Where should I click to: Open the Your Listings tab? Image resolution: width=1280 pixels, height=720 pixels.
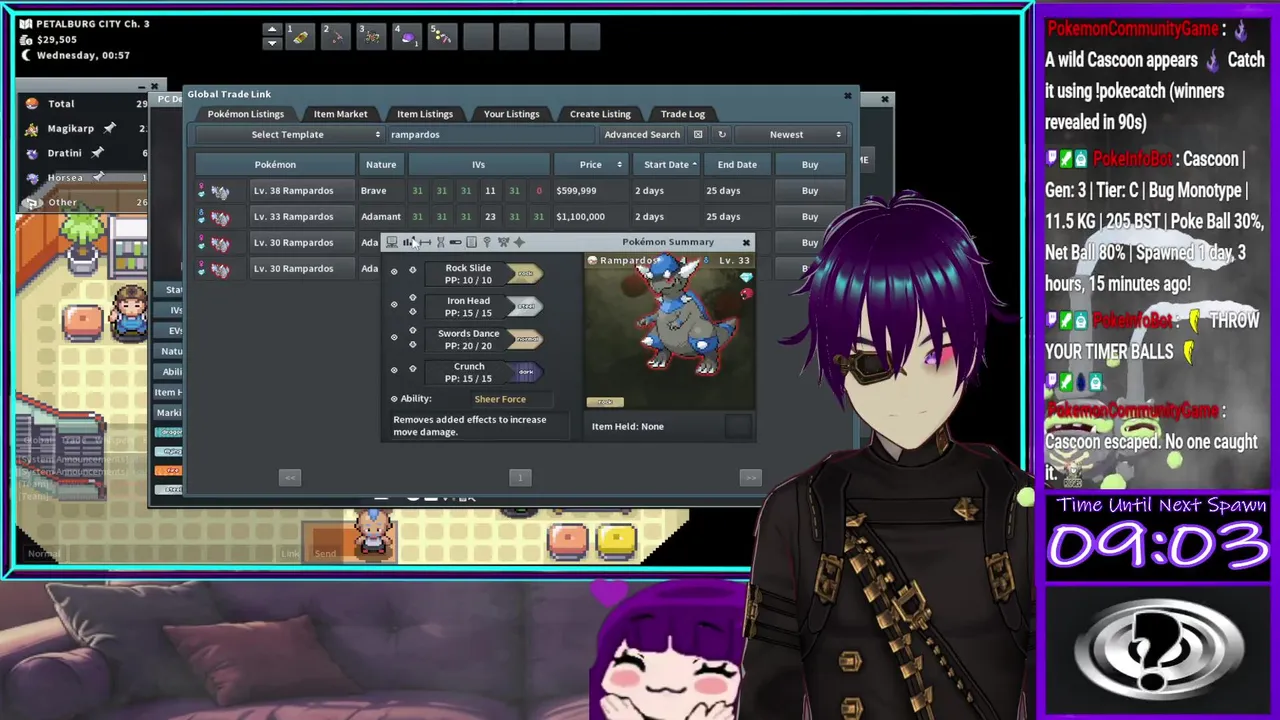pyautogui.click(x=512, y=114)
